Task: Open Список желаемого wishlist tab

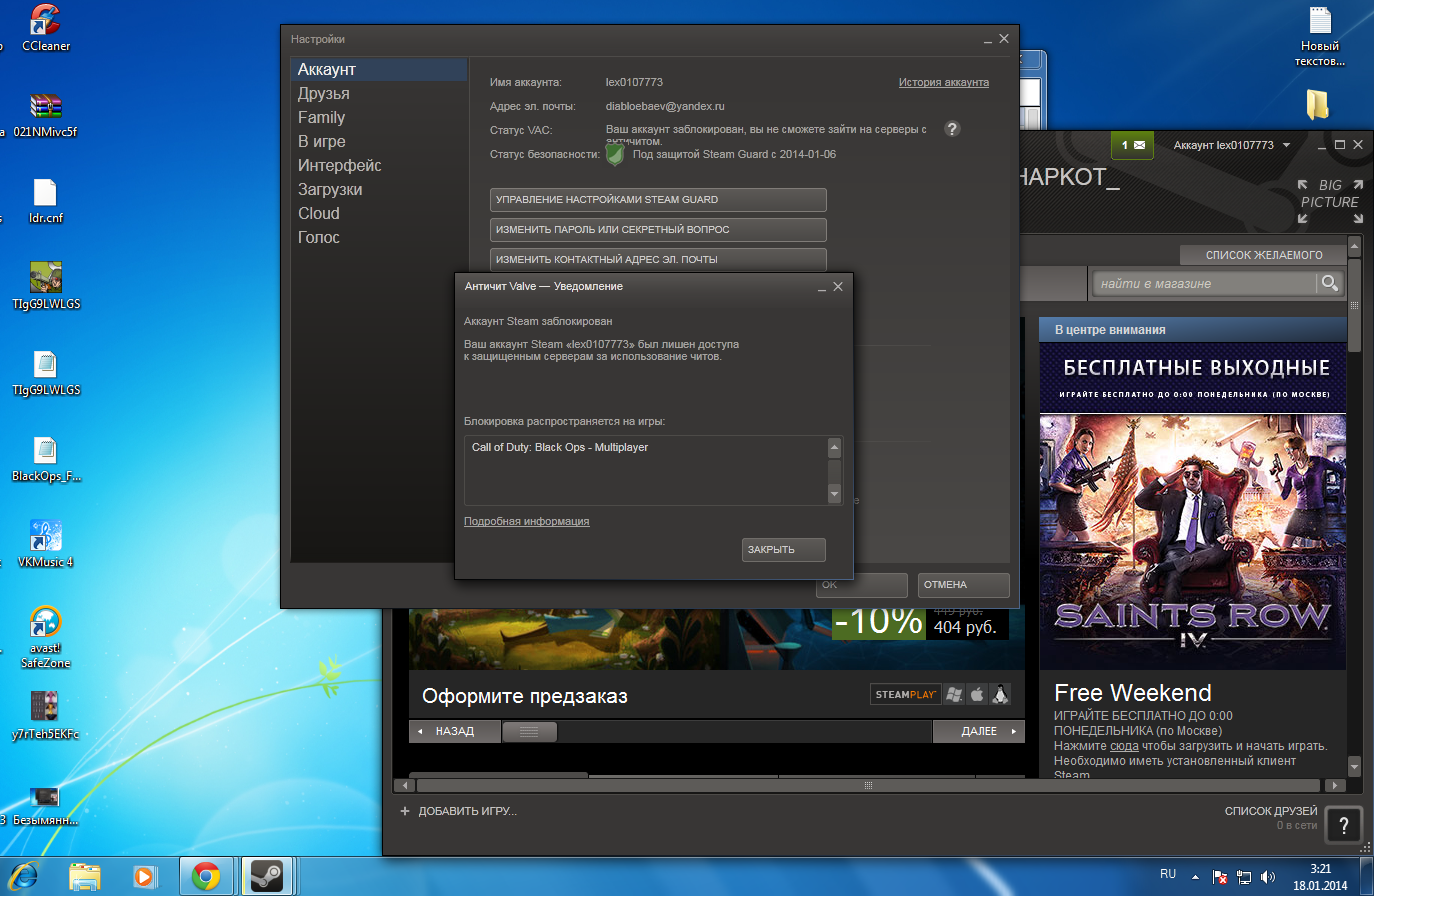Action: (1263, 255)
